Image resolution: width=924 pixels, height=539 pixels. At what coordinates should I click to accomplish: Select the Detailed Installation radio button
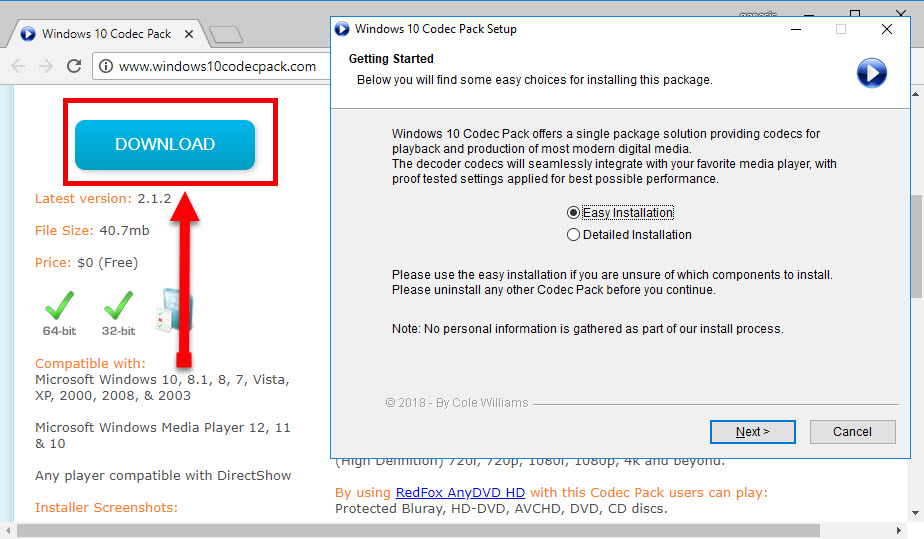573,234
